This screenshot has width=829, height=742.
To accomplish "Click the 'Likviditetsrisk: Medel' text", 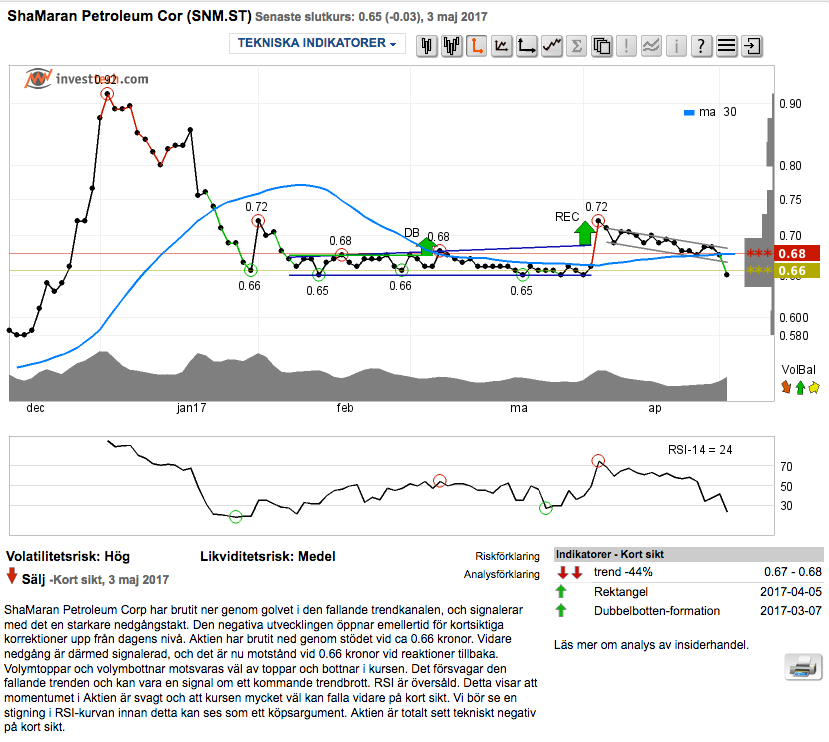I will point(268,556).
